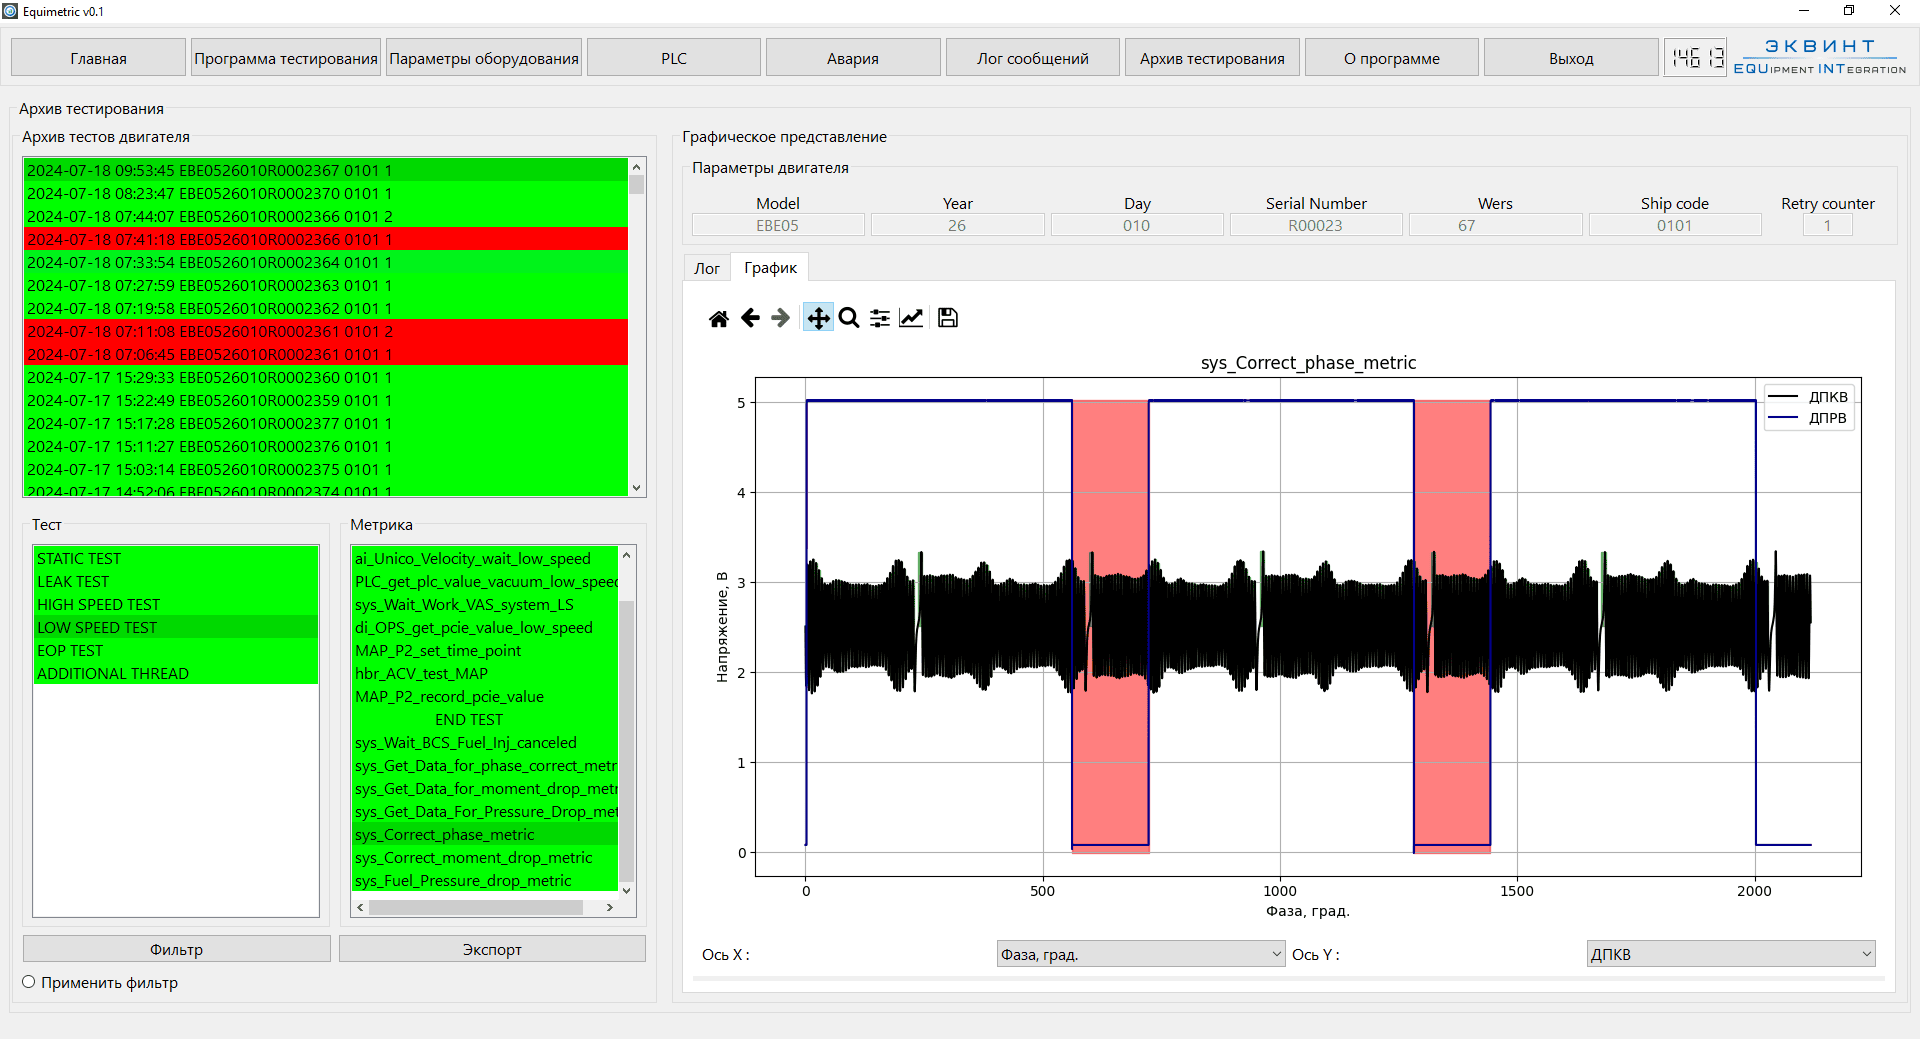Select the Zoom magnifier tool
The height and width of the screenshot is (1039, 1920).
849,318
